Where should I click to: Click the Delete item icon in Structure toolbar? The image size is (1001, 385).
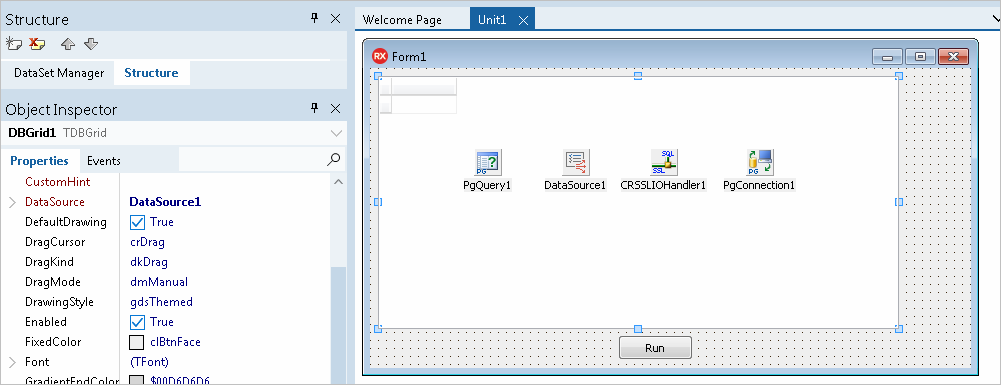37,44
